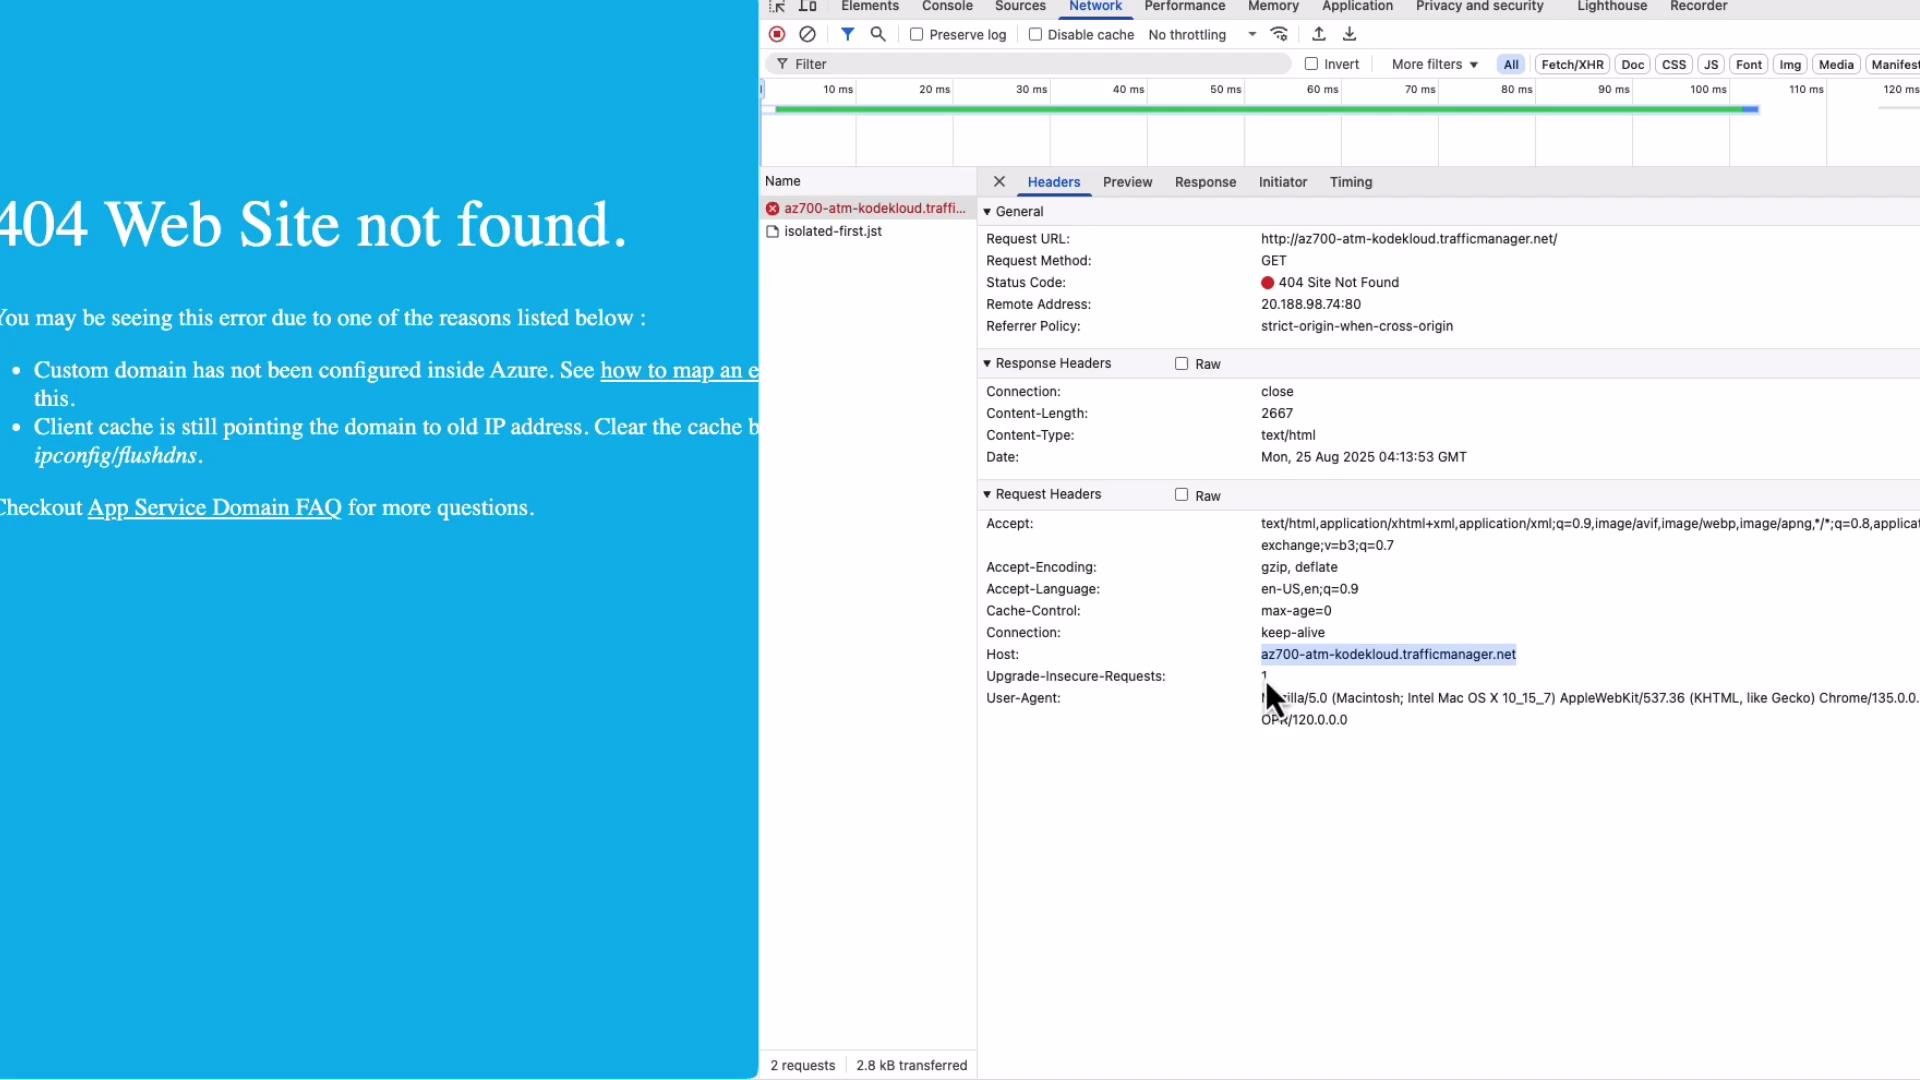This screenshot has width=1920, height=1080.
Task: Switch to the Response tab
Action: point(1205,182)
